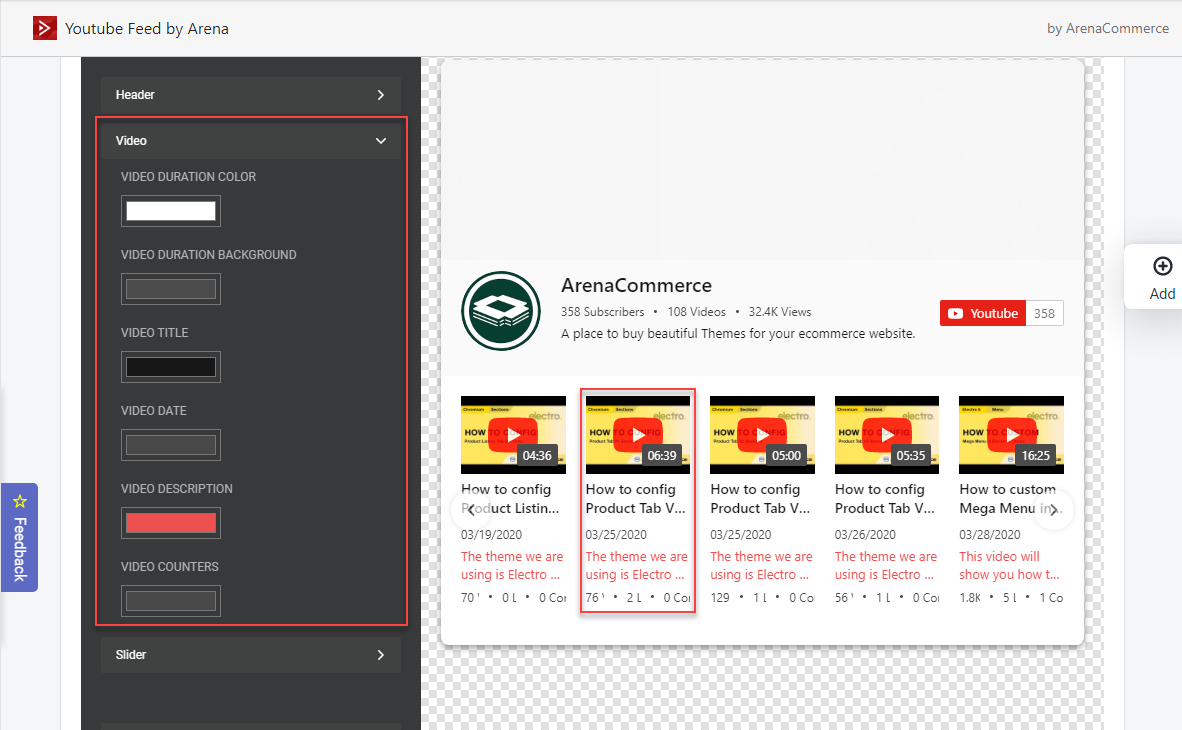Open the Feedback side tab

coord(20,537)
